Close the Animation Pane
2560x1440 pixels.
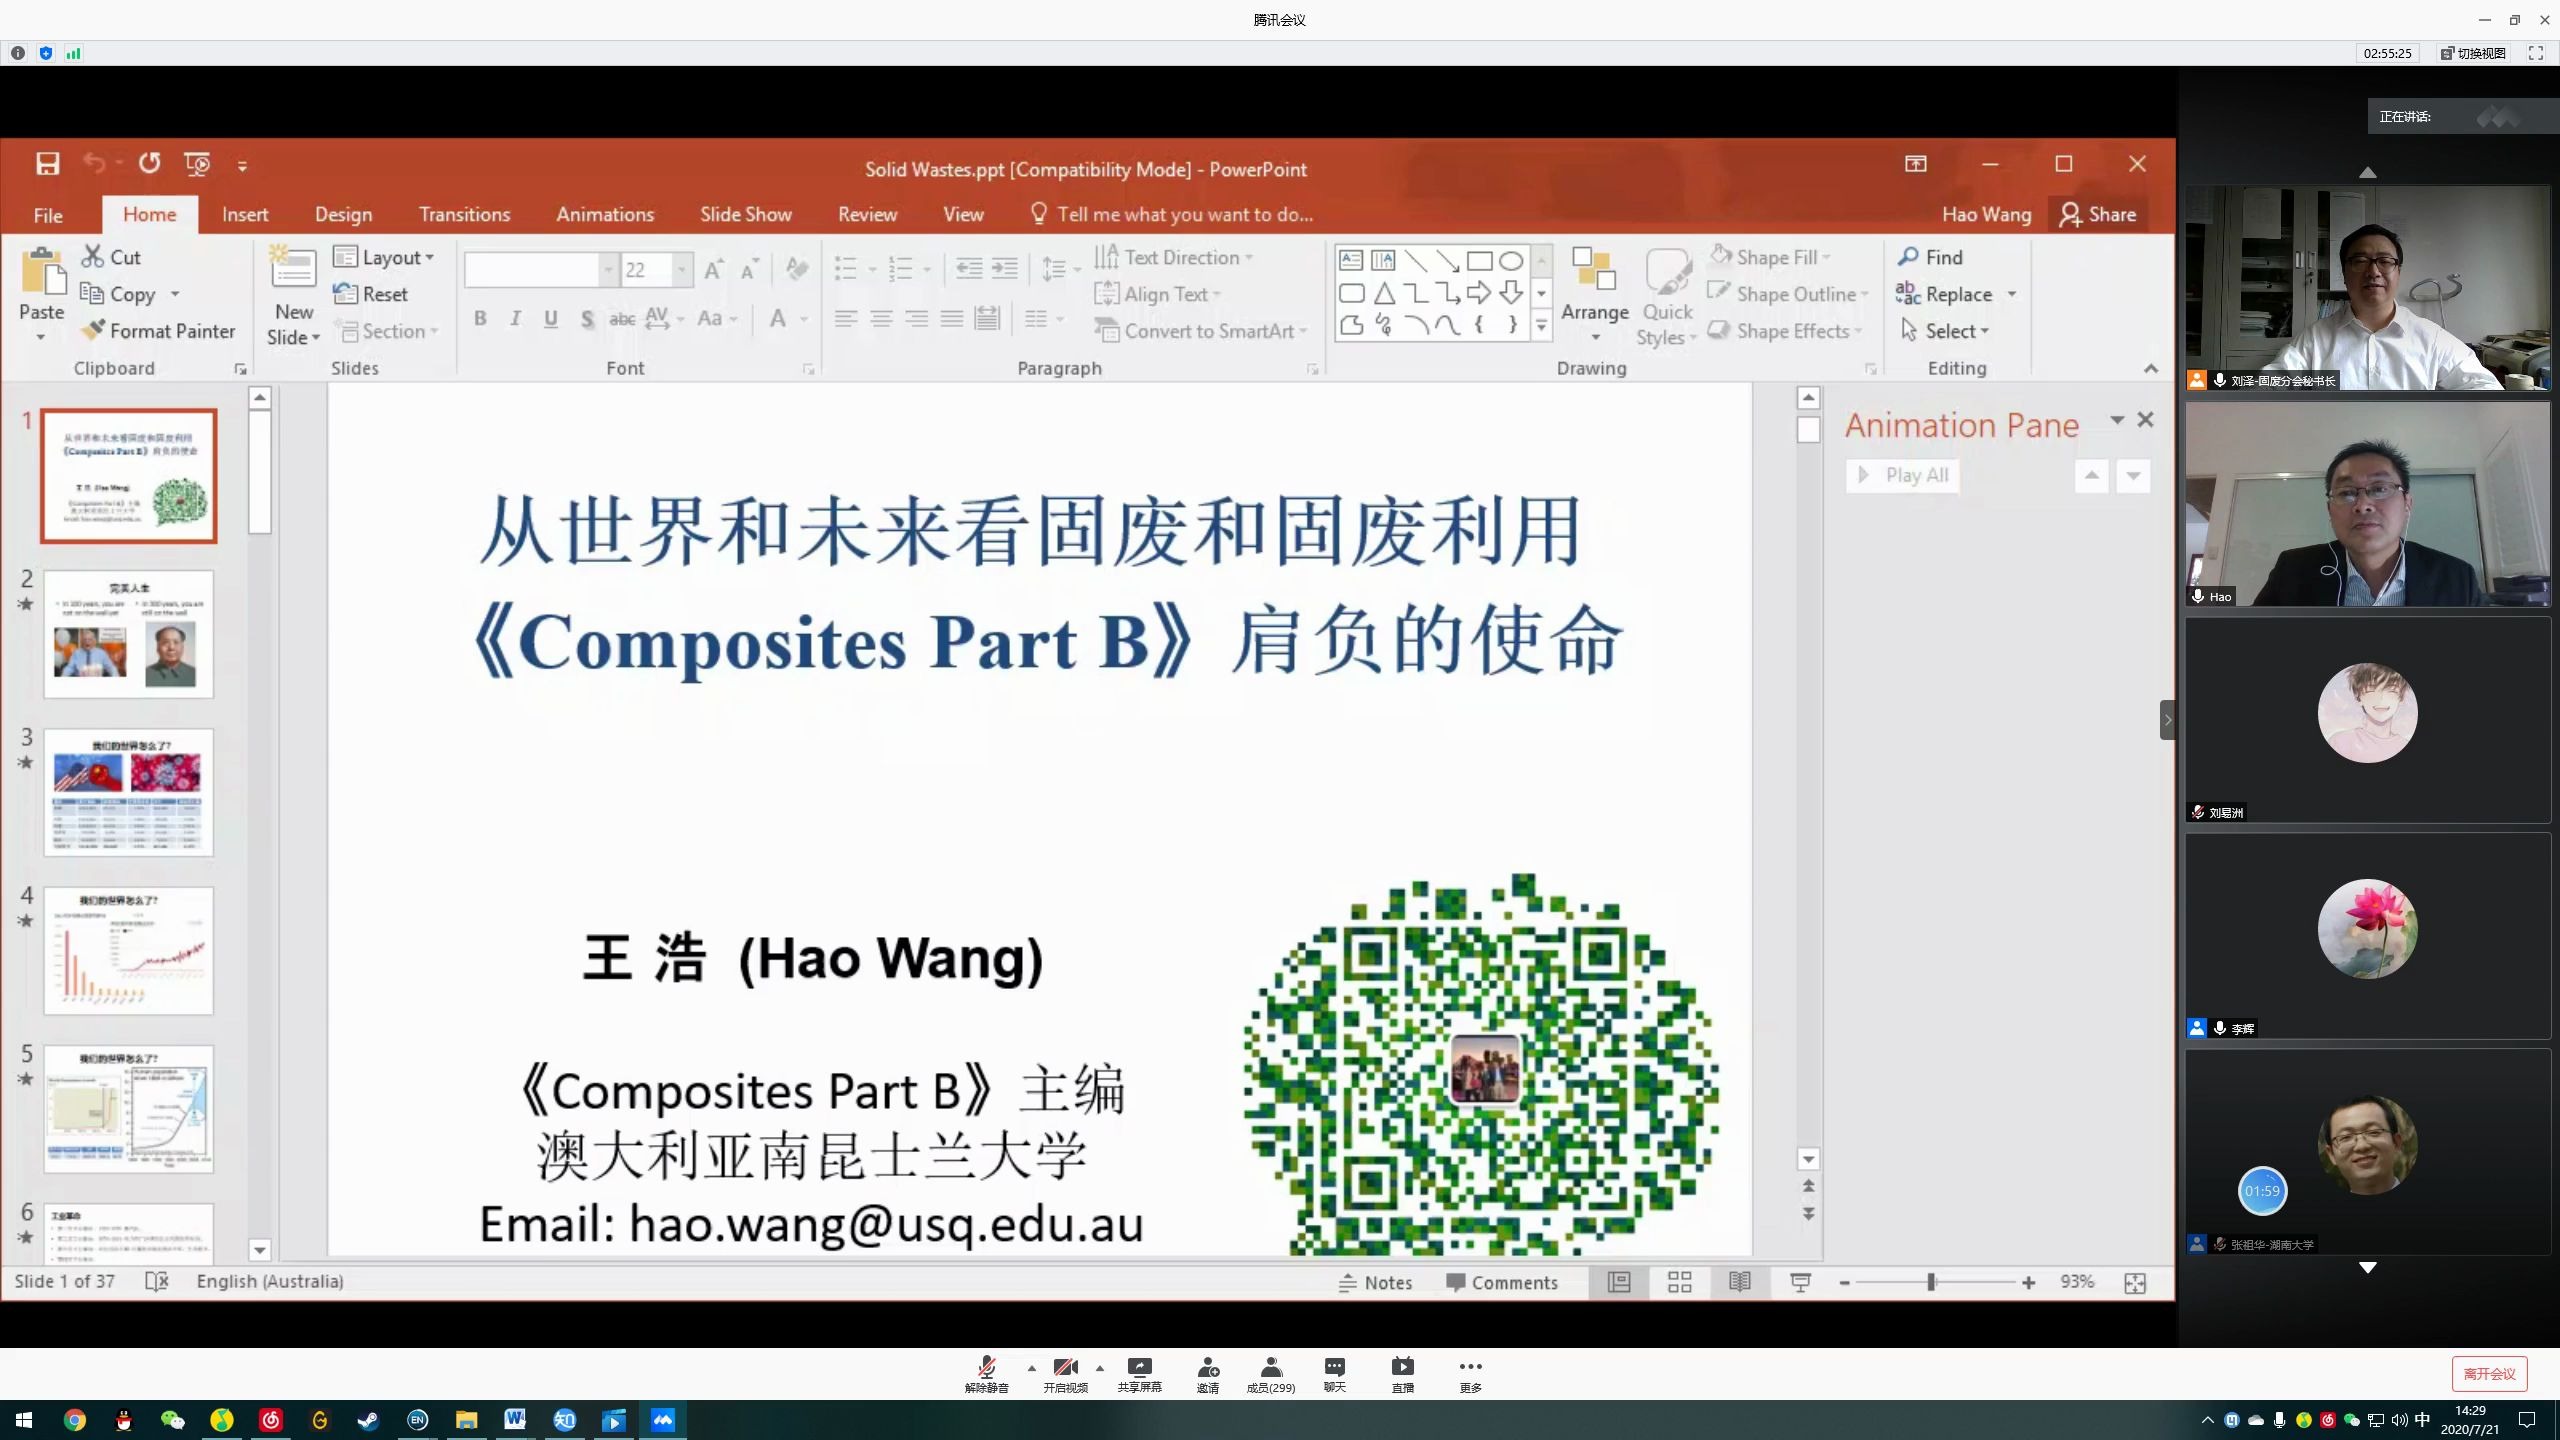2145,420
